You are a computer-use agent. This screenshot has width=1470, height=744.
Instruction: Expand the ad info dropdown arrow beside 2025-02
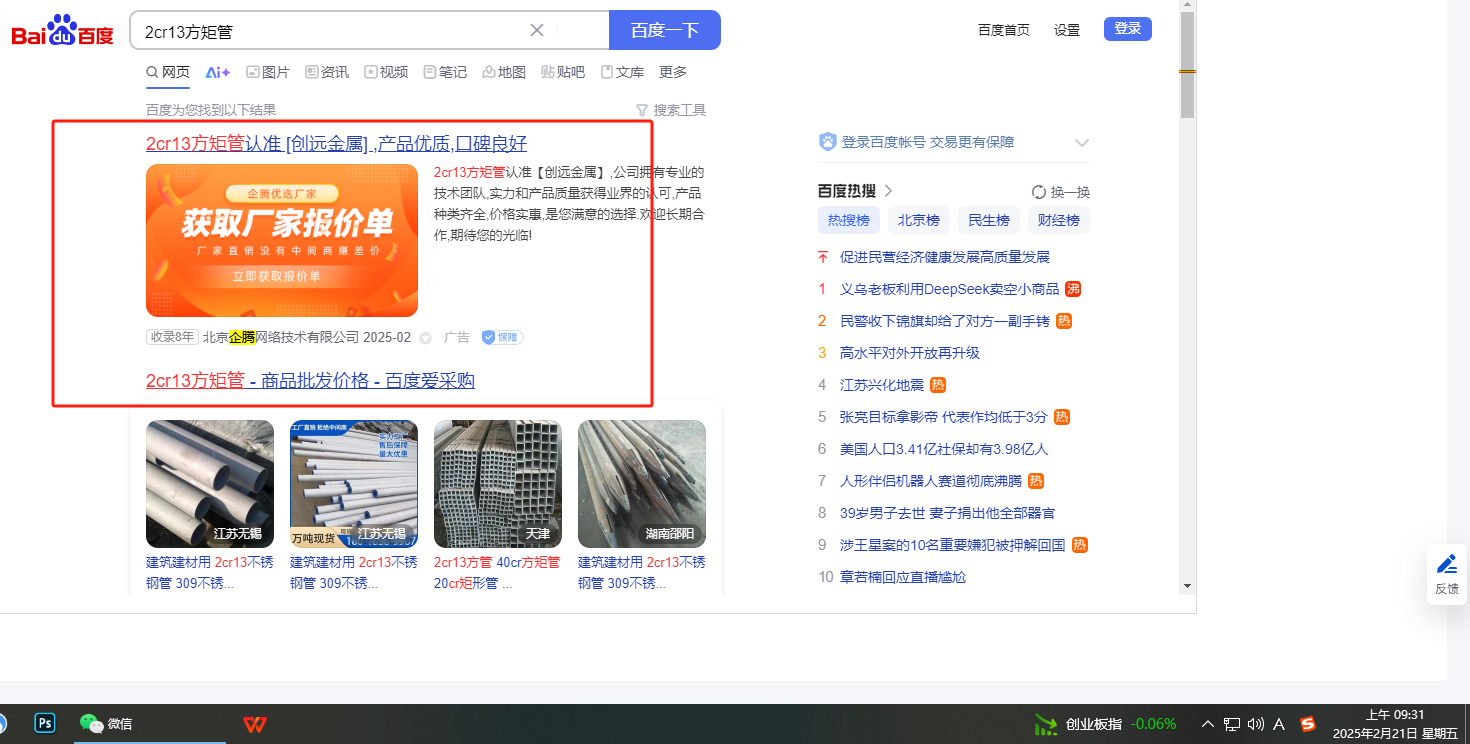425,338
